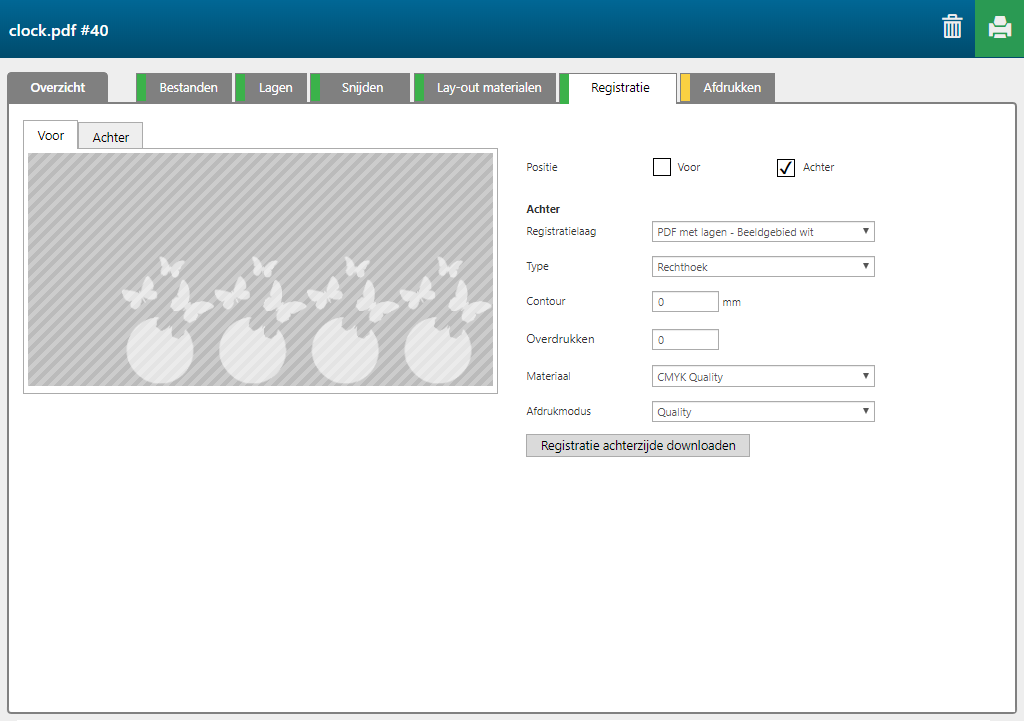The height and width of the screenshot is (721, 1024).
Task: Select the Voor preview tab
Action: (x=51, y=136)
